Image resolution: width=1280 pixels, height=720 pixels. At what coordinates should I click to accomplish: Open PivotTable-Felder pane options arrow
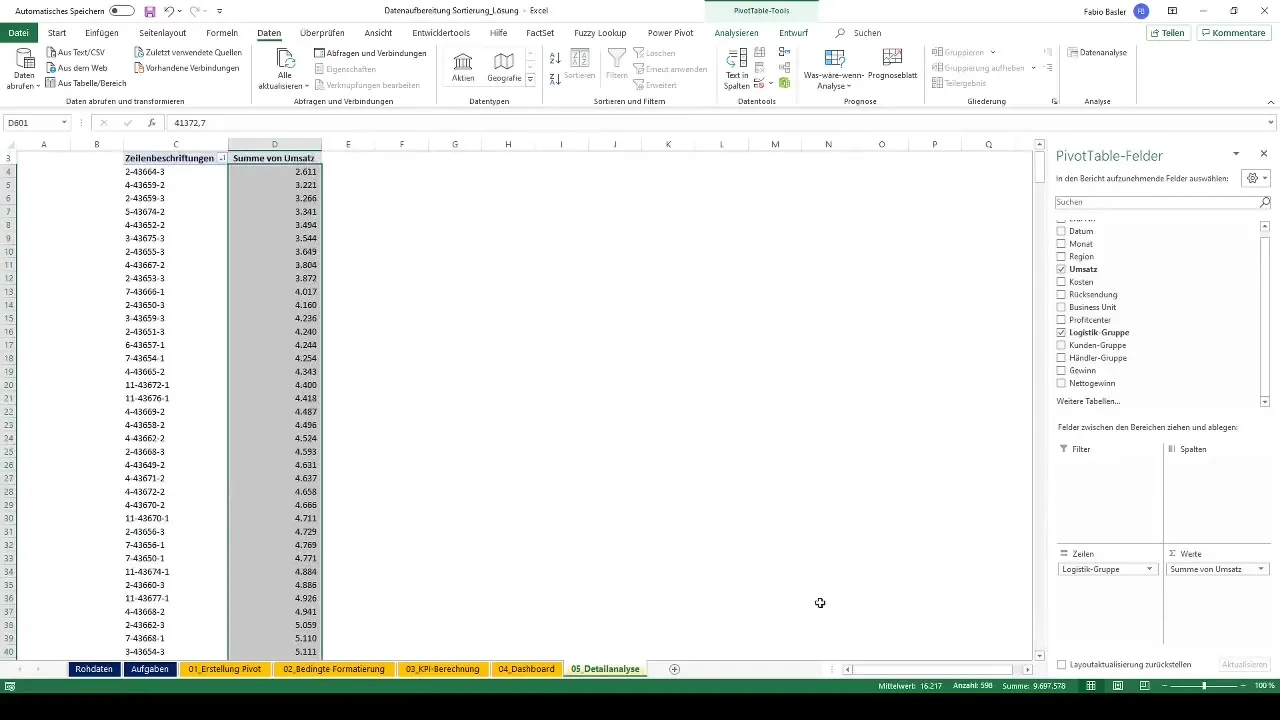[1236, 154]
